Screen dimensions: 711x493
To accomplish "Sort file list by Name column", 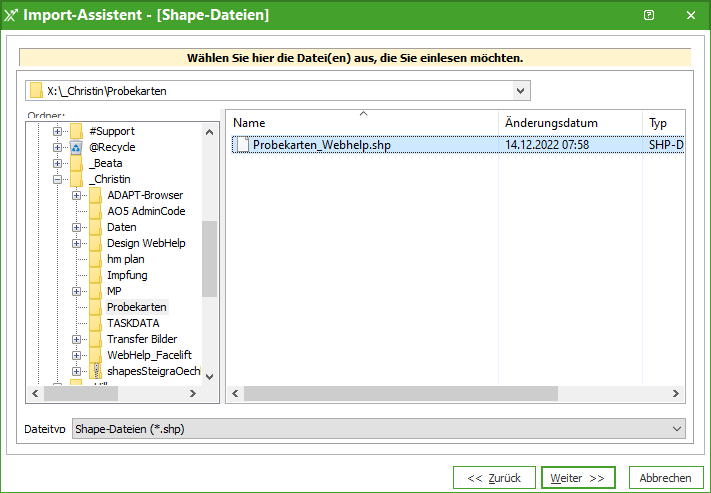I will [x=360, y=123].
